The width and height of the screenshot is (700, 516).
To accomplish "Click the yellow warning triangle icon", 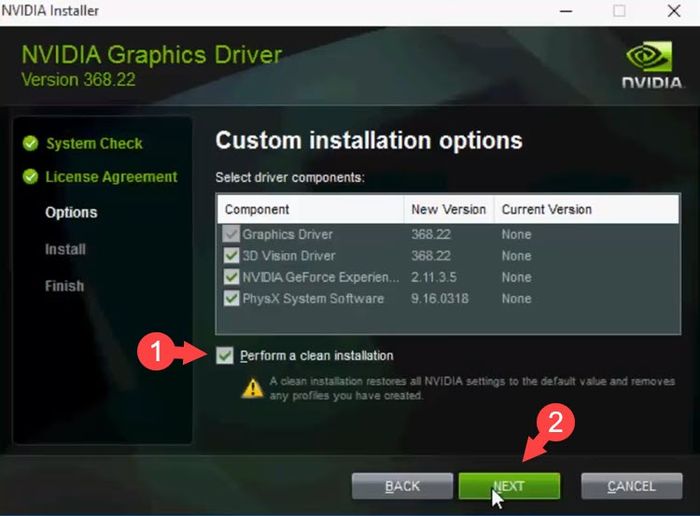I will coord(252,388).
